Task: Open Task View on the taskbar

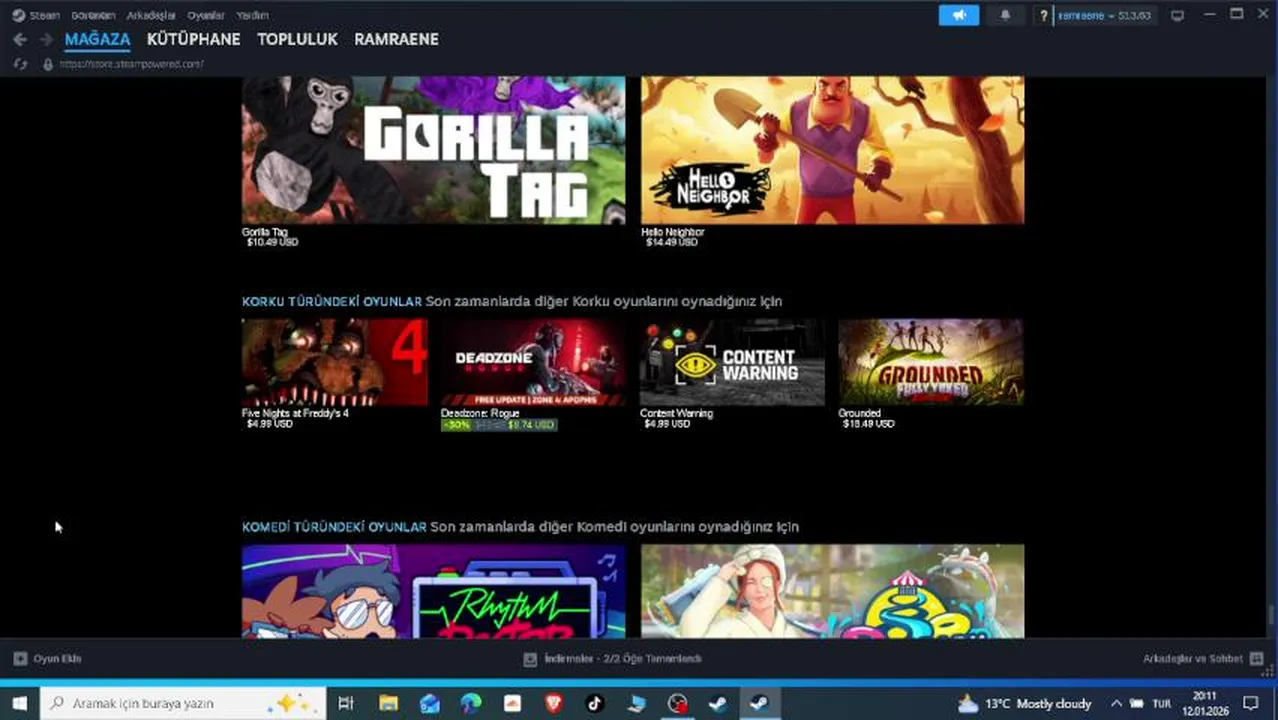Action: click(x=346, y=703)
